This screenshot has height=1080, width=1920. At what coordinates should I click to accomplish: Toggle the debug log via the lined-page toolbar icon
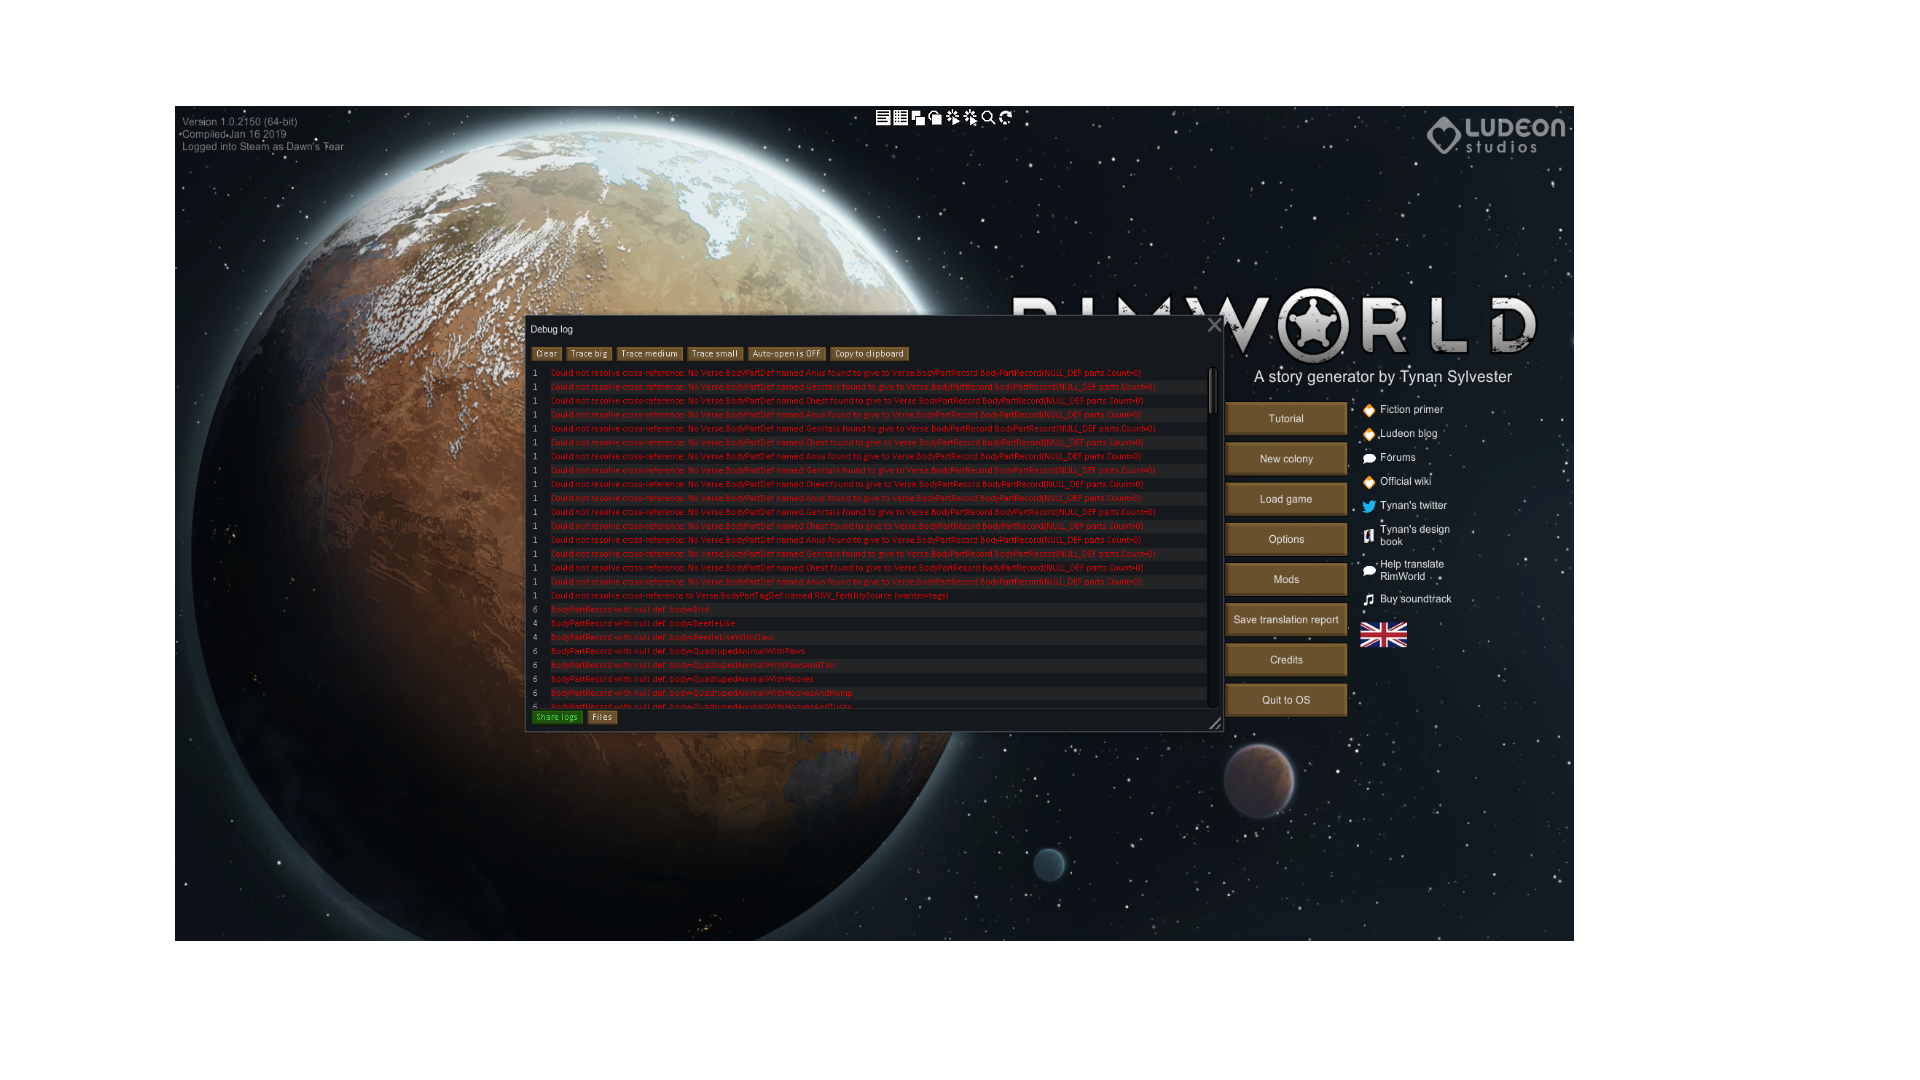[x=883, y=118]
